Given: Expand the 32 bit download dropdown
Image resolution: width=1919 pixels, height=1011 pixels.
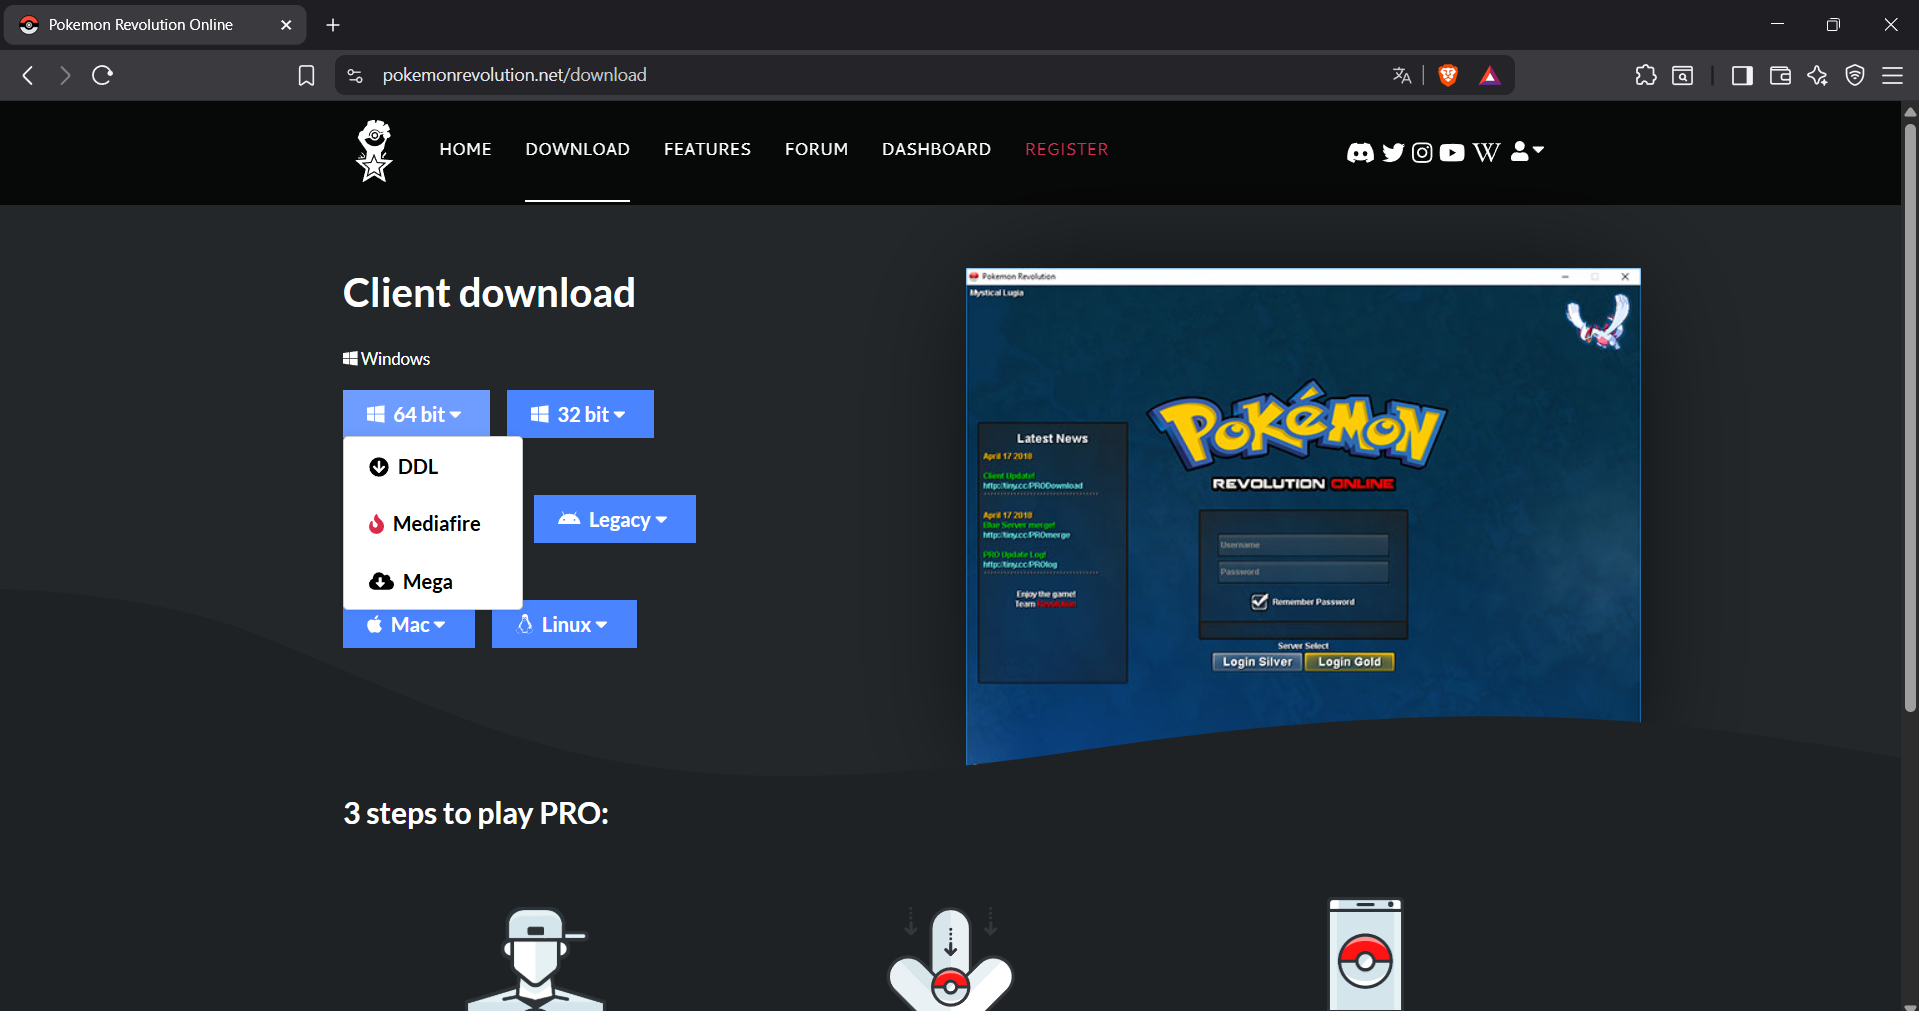Looking at the screenshot, I should (580, 414).
